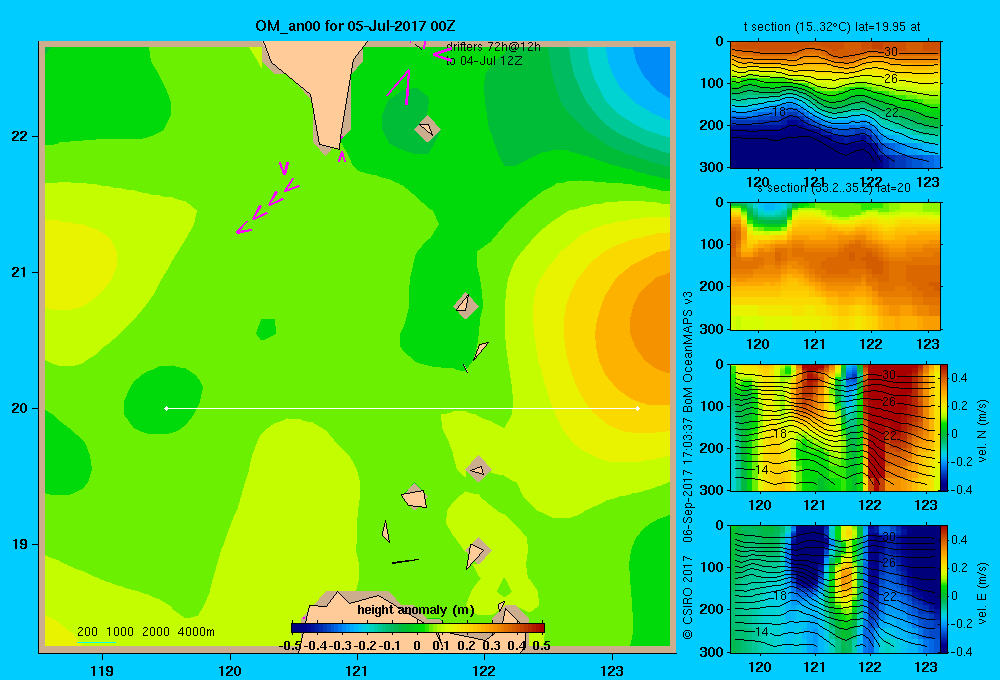The image size is (1000, 680).
Task: Click the "0.5" tick at height anomaly scale's right end
Action: tap(541, 646)
